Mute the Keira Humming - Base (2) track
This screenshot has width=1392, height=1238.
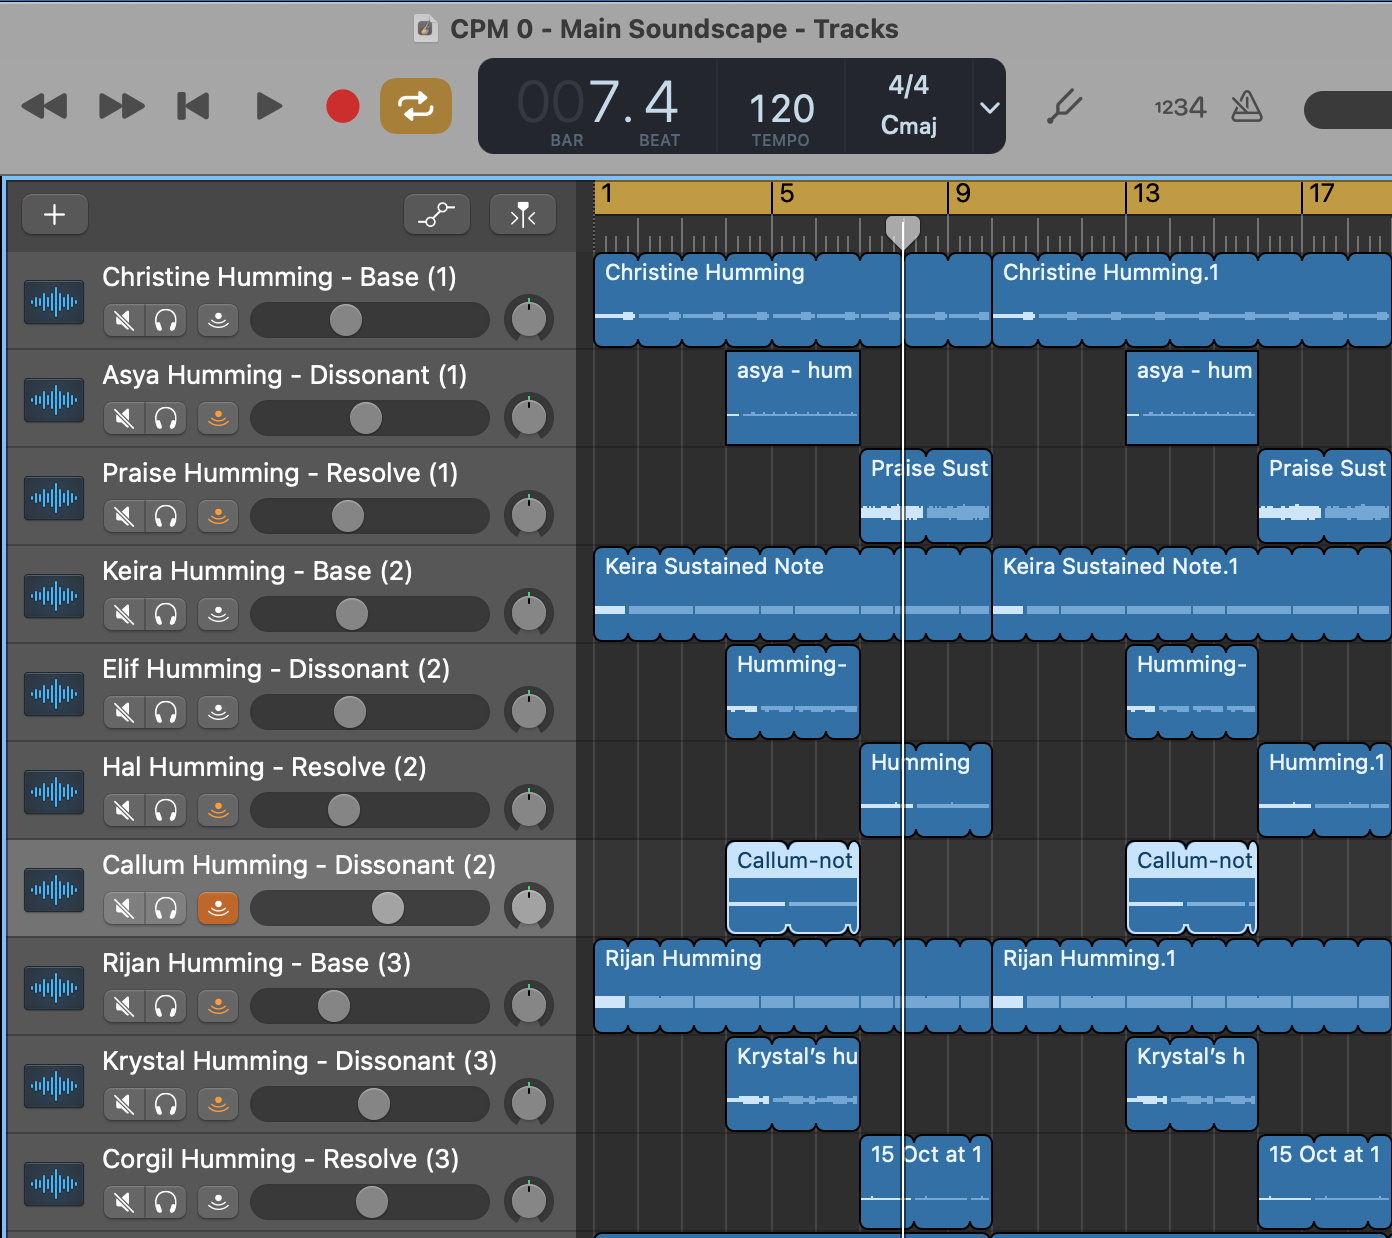click(x=124, y=614)
